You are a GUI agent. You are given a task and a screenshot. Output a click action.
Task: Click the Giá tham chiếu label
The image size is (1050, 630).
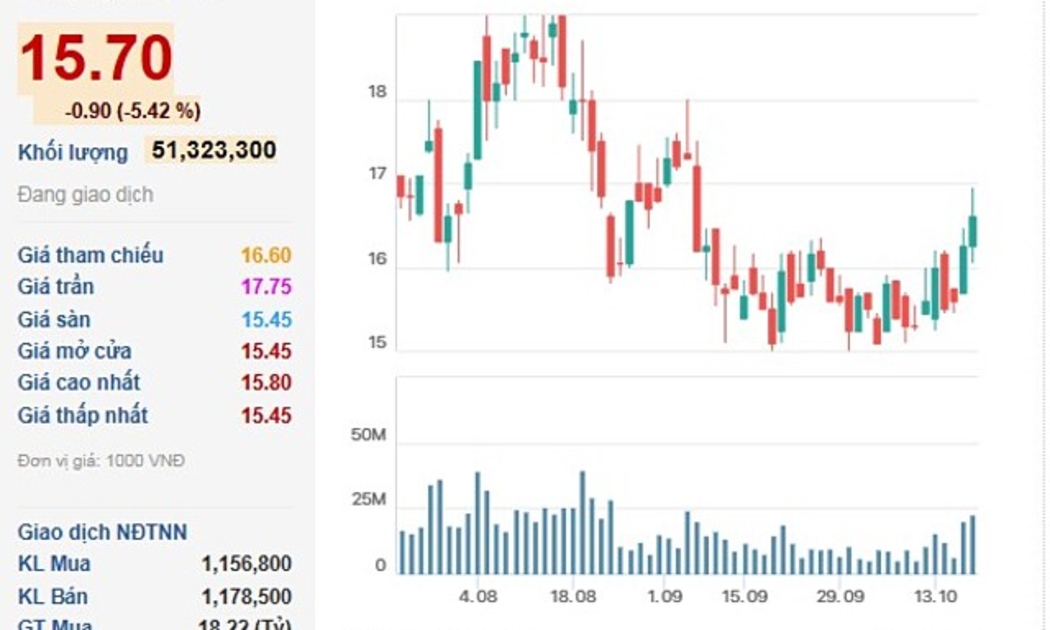(x=90, y=255)
